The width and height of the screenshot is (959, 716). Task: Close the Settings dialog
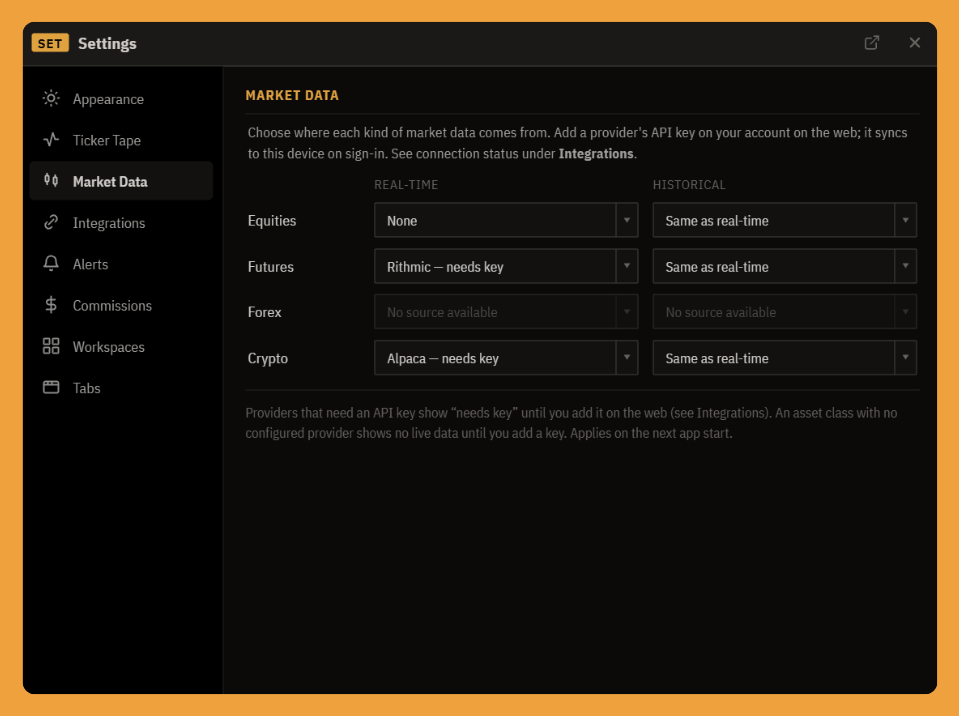click(x=914, y=43)
